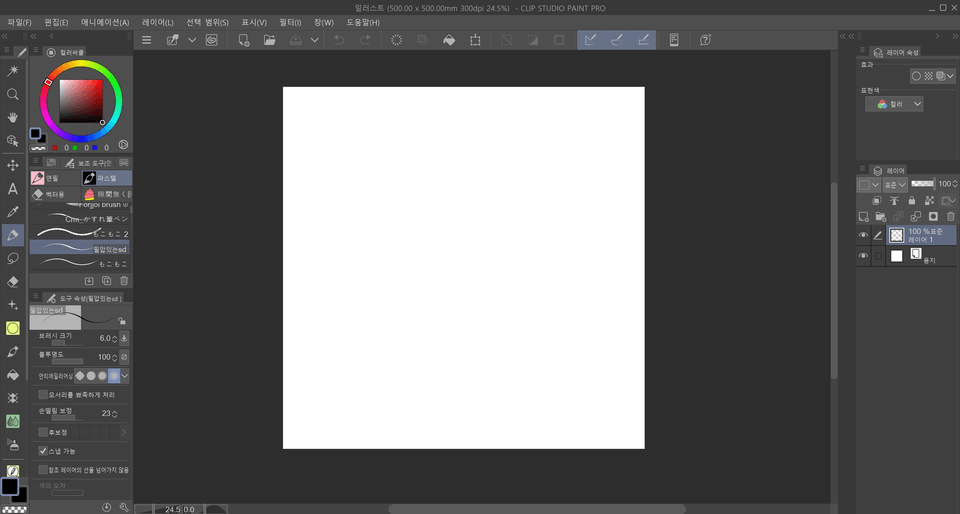Open the 표현색 컬러 dropdown

tap(894, 104)
